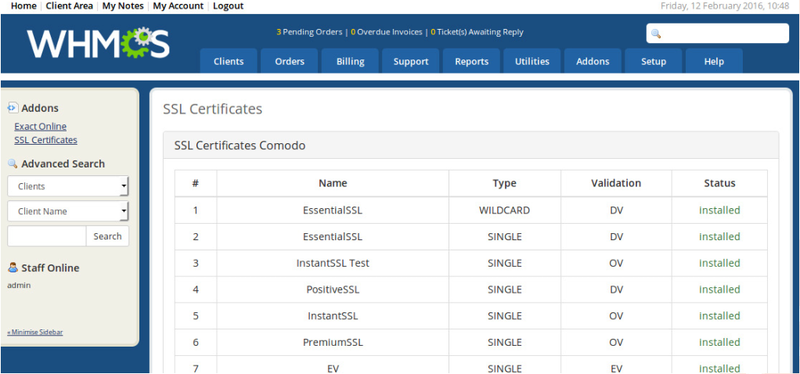The width and height of the screenshot is (800, 374).
Task: Click Installed status for InstantSSL Test row
Action: point(719,263)
